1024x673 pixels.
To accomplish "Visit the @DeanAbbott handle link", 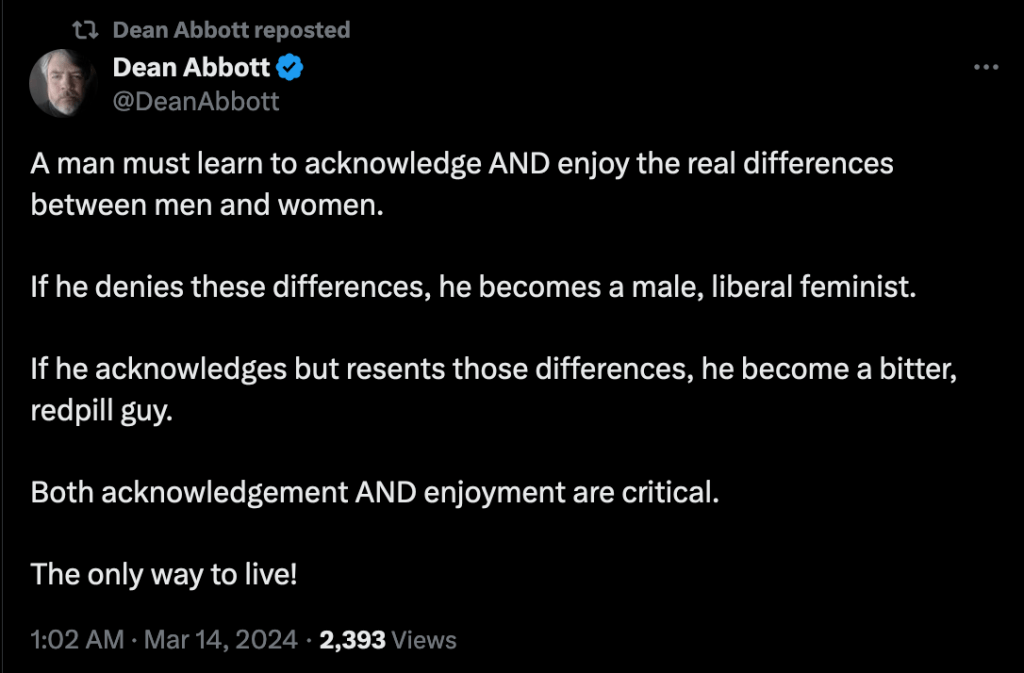I will click(196, 101).
